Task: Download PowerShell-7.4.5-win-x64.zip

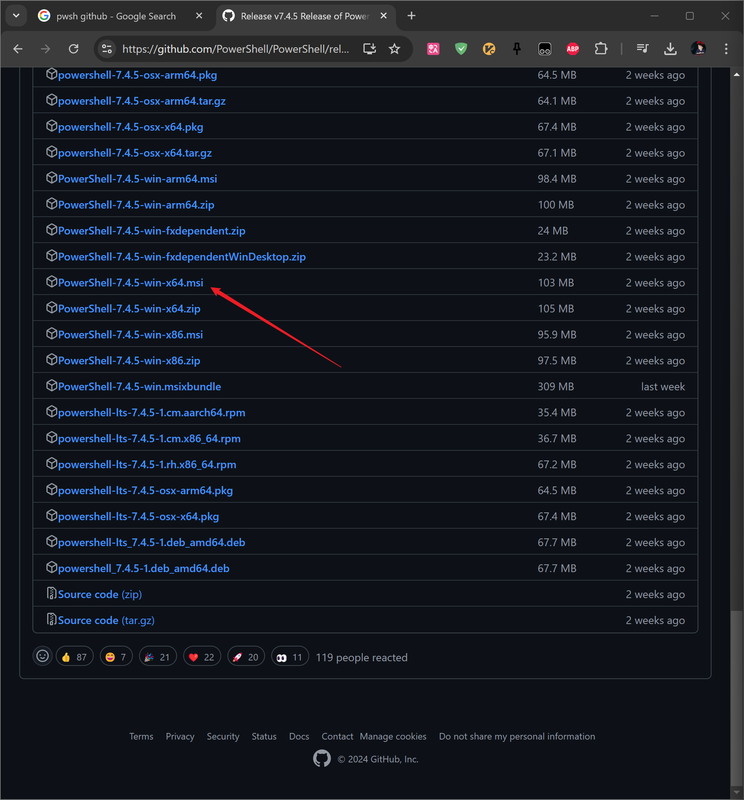Action: point(129,309)
